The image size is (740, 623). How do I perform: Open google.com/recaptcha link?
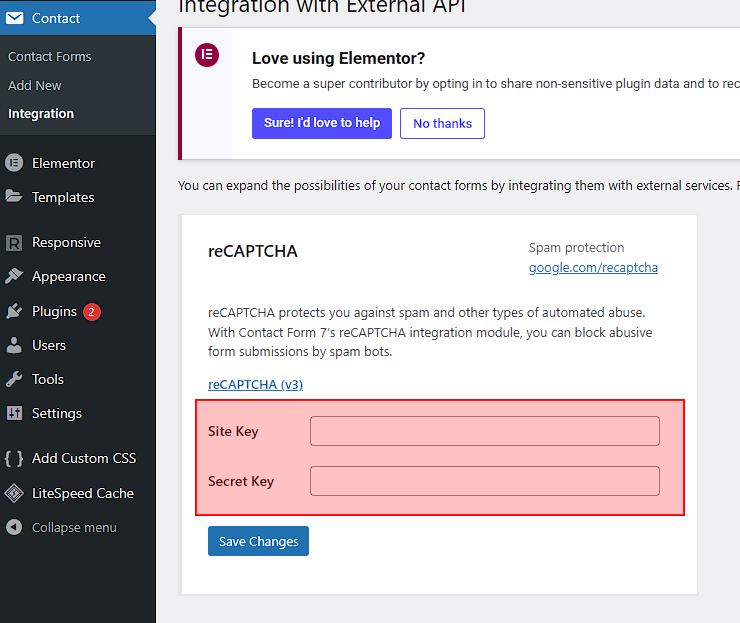tap(593, 268)
